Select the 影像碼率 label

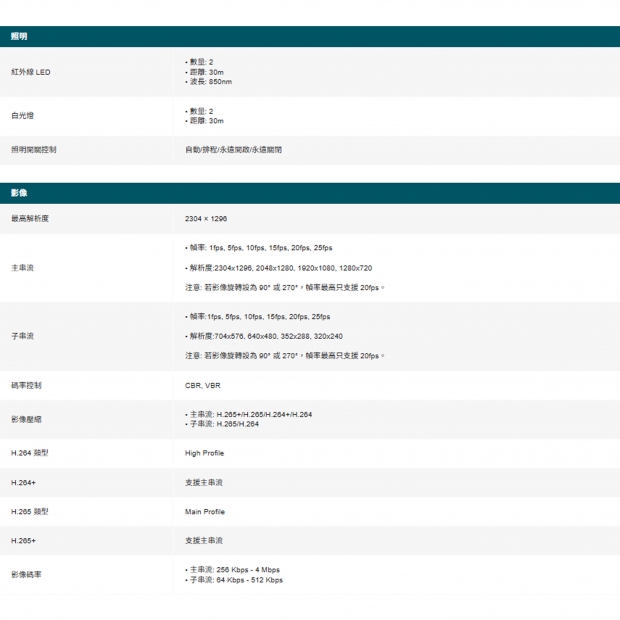pos(26,575)
